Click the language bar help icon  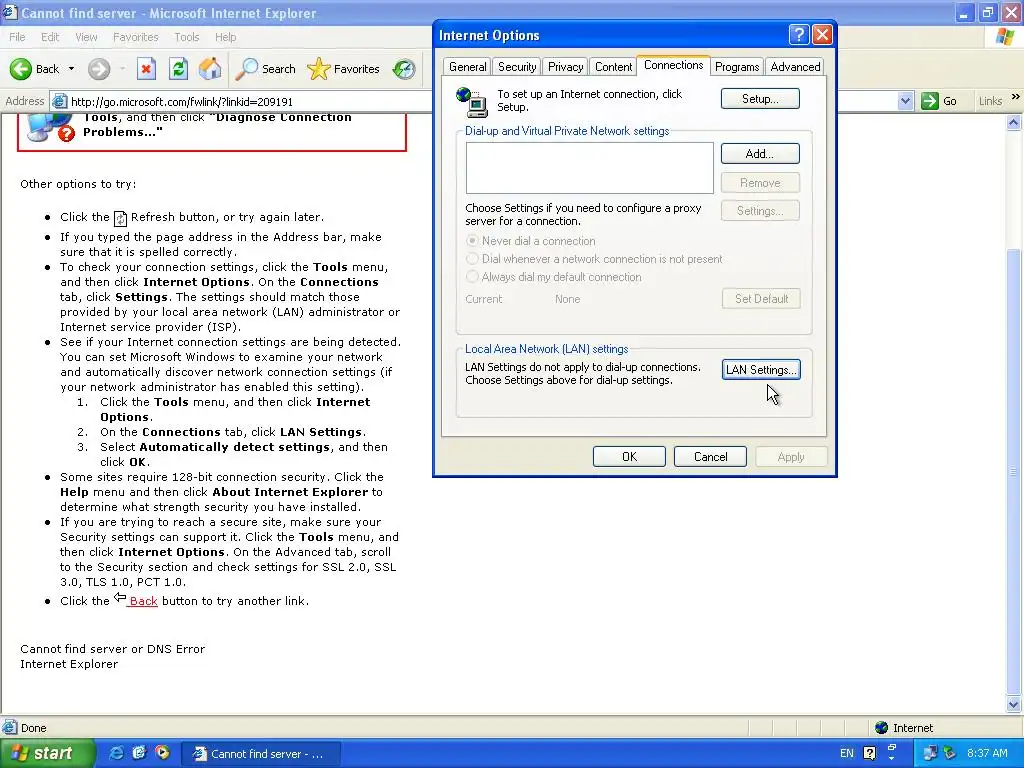tap(869, 753)
